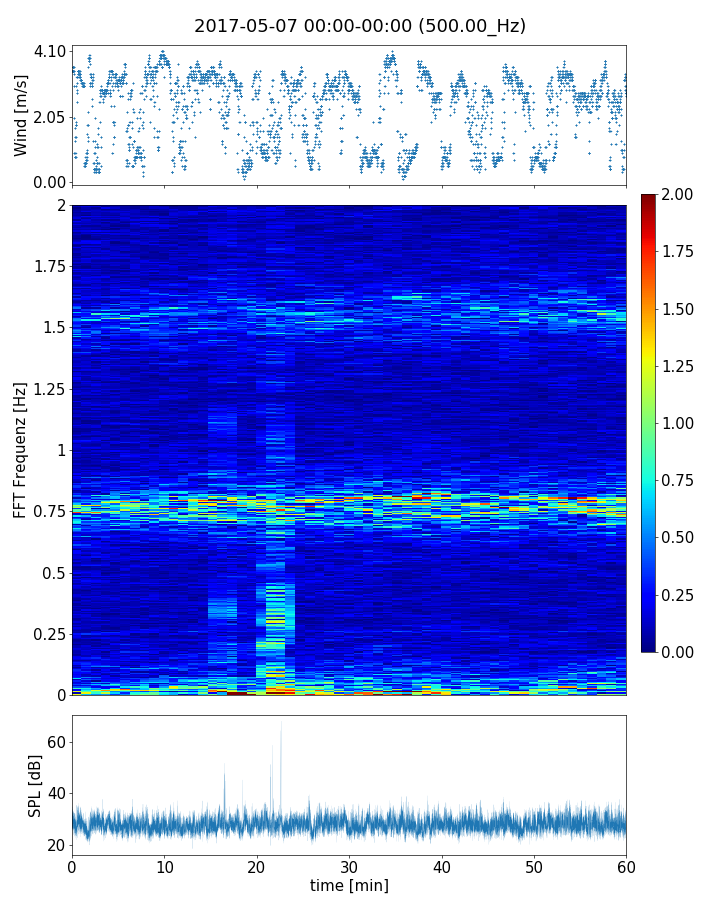Click the FFT Frequenz [Hz] axis label
This screenshot has width=720, height=900.
click(21, 450)
